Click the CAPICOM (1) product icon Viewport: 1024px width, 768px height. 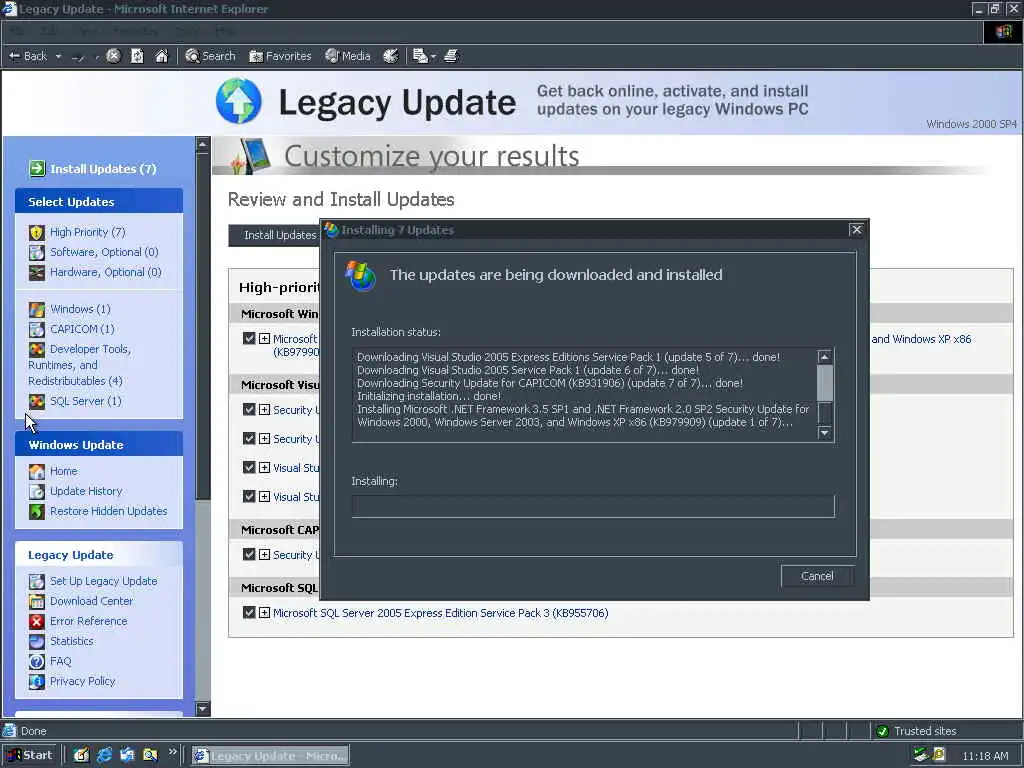(x=37, y=329)
